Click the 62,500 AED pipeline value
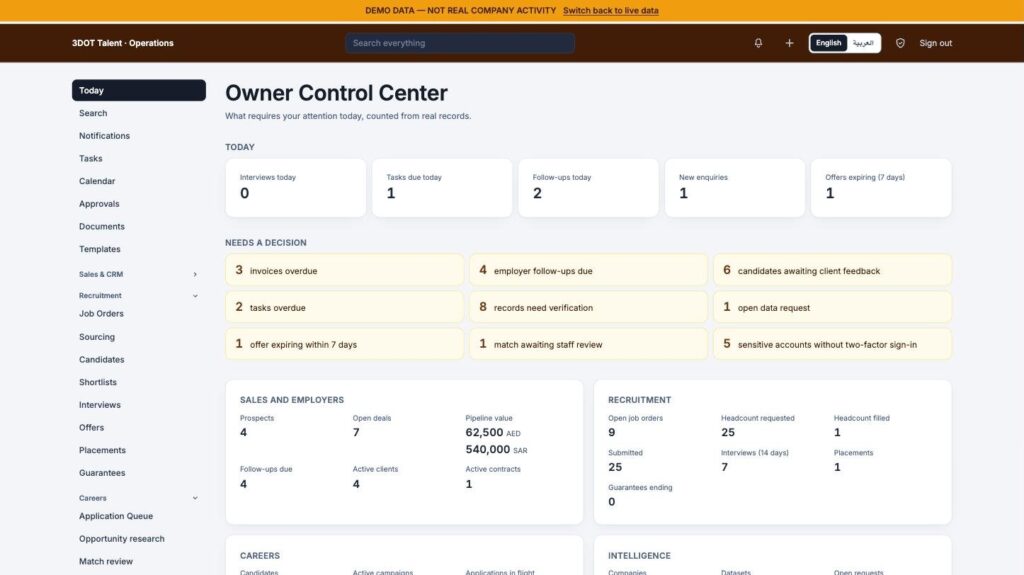 coord(493,433)
